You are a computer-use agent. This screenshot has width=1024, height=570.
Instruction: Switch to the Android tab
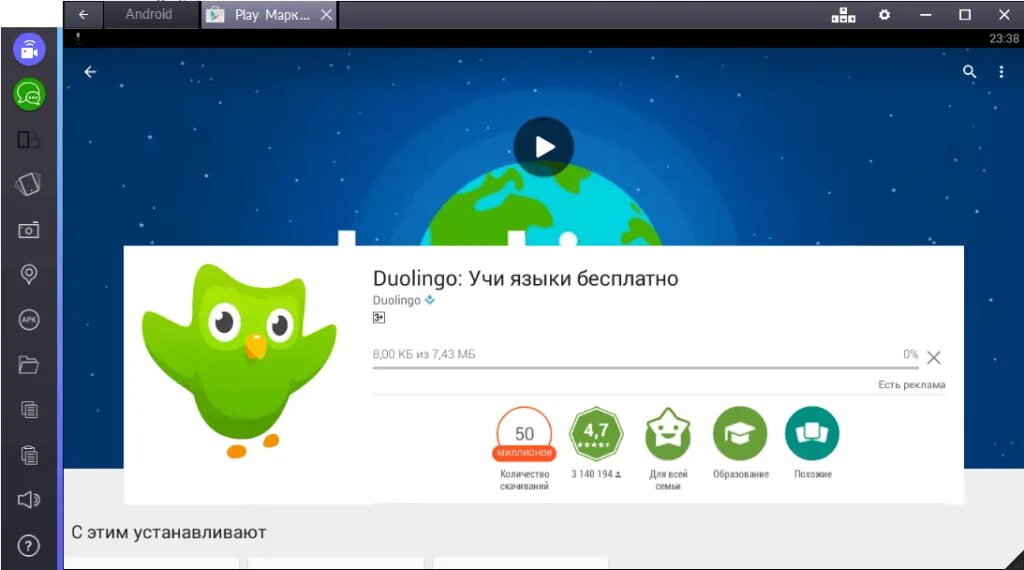click(x=149, y=14)
